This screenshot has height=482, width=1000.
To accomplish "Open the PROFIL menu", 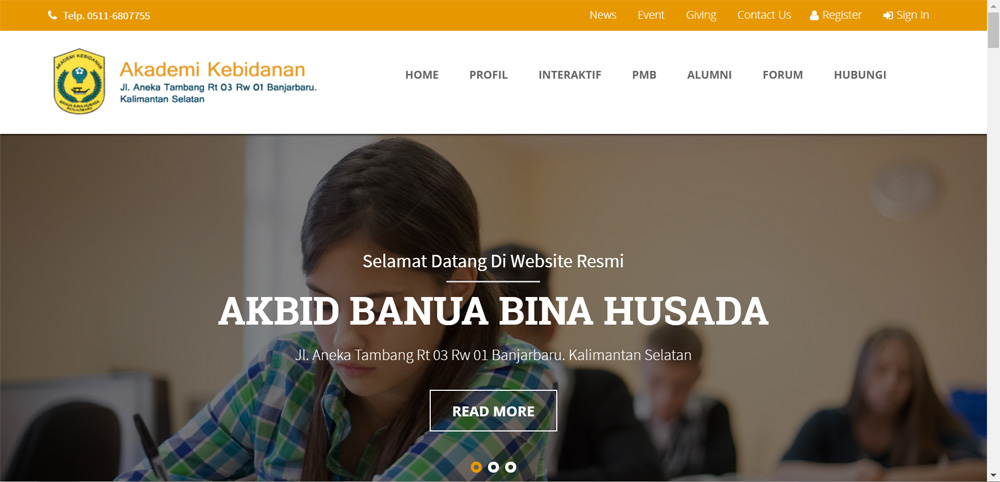I will pos(489,75).
